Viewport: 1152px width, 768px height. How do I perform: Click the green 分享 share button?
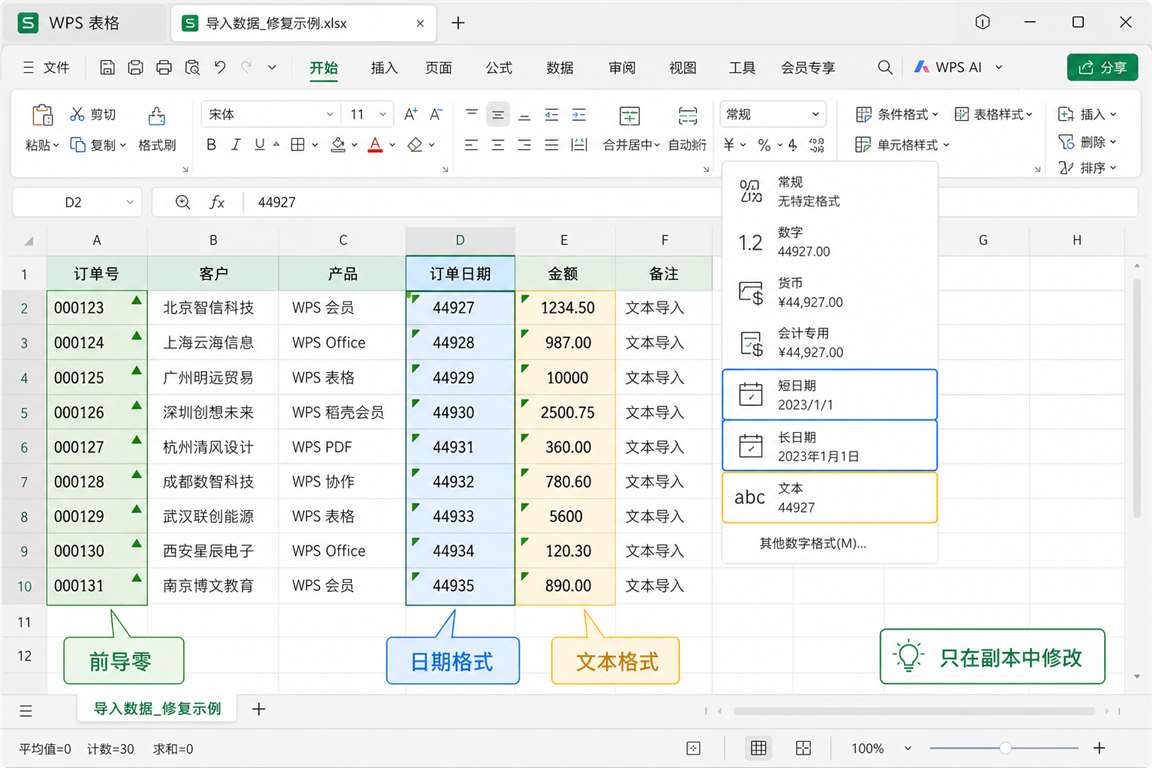click(x=1102, y=68)
